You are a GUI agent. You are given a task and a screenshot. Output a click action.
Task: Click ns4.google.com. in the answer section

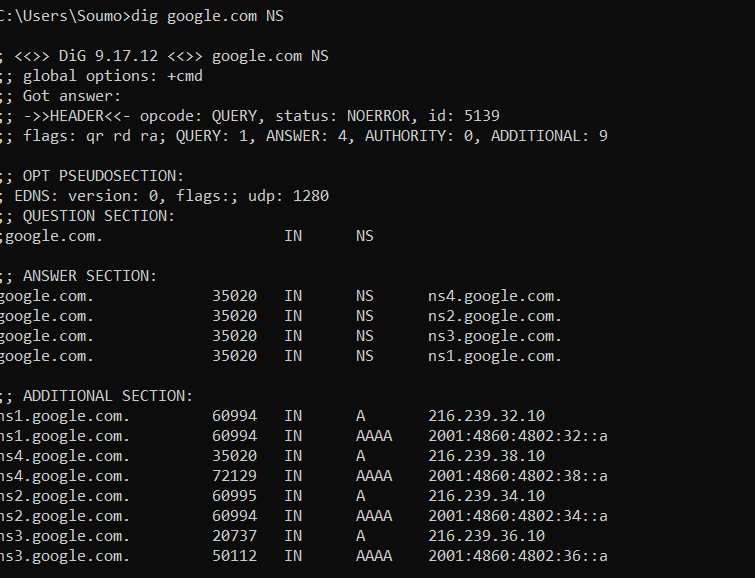tap(495, 296)
